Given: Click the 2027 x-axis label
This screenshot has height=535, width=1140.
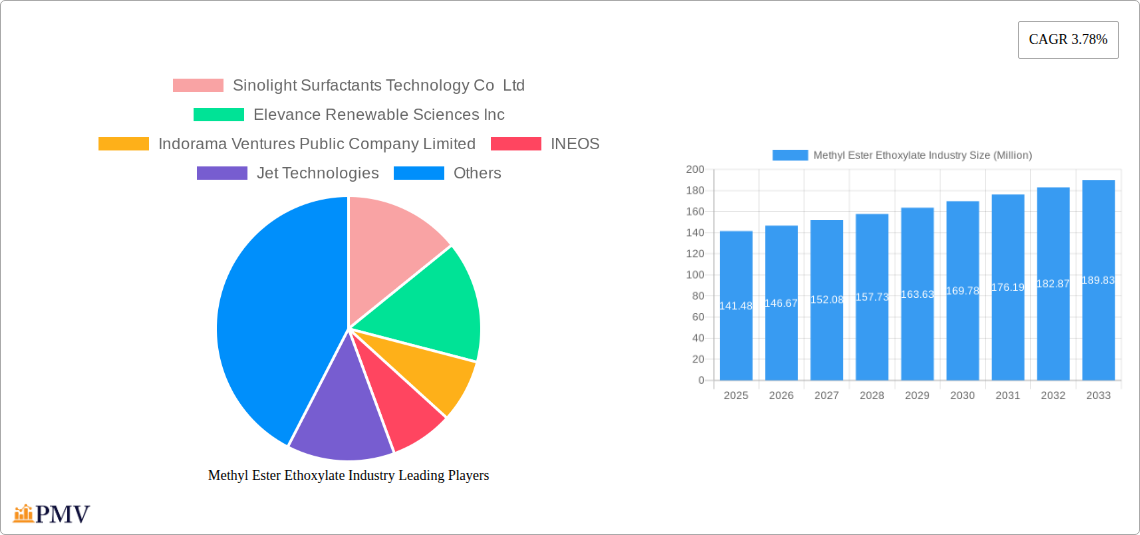Looking at the screenshot, I should click(x=827, y=395).
